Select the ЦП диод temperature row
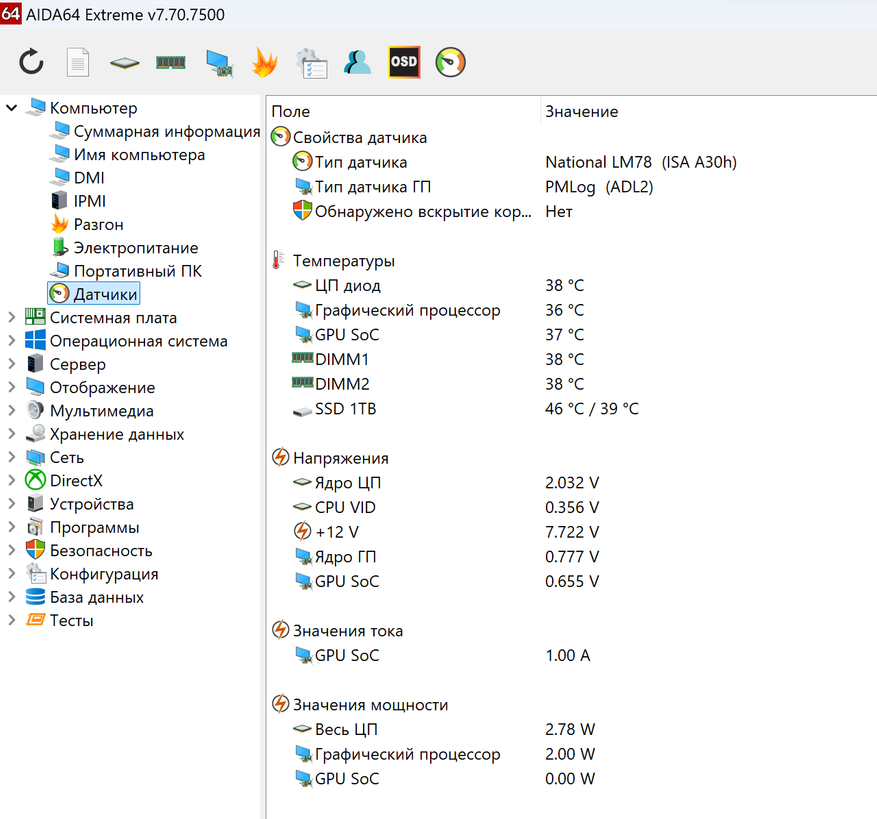Screen dimensions: 877x819 click(347, 286)
